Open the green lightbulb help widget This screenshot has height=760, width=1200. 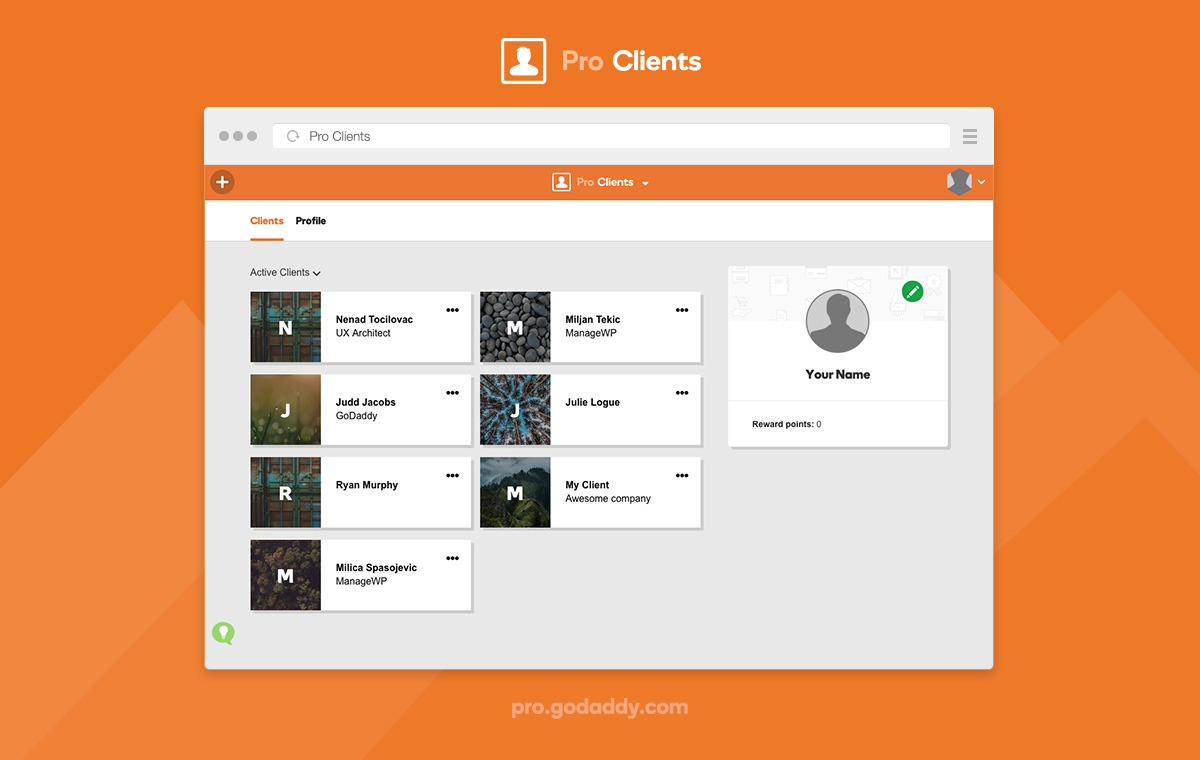coord(222,633)
